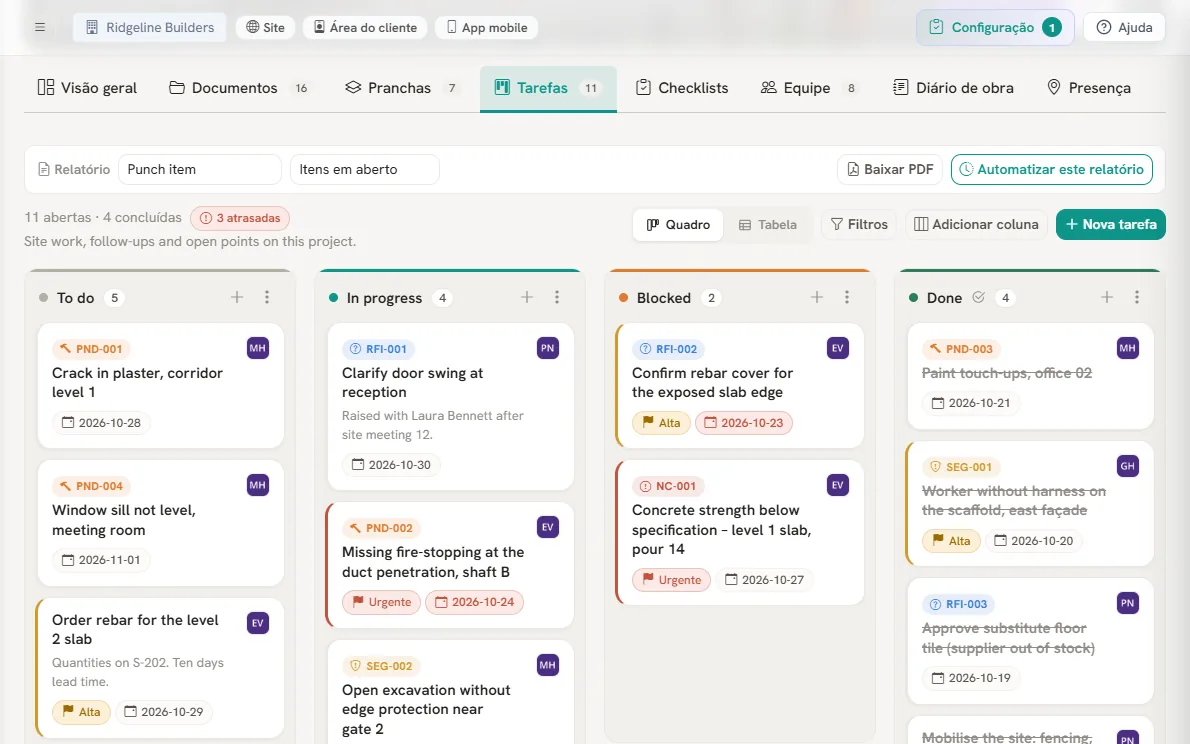The width and height of the screenshot is (1190, 744).
Task: Add a task to the To do column
Action: [237, 298]
